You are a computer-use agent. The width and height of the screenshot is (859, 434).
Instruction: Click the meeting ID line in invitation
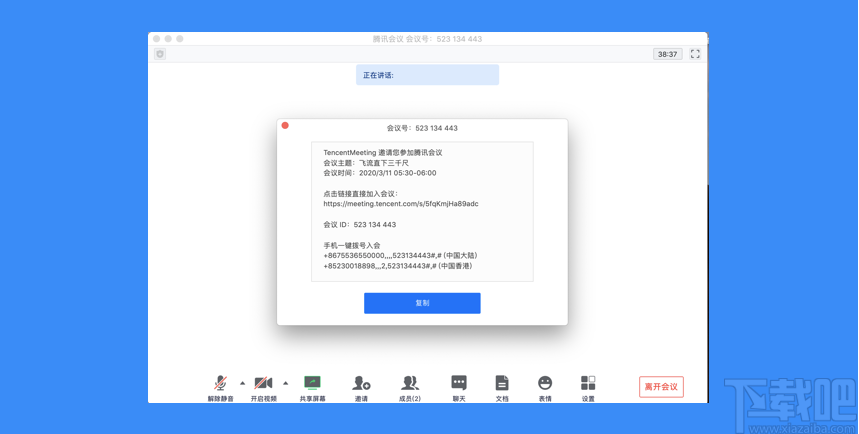[x=359, y=225]
